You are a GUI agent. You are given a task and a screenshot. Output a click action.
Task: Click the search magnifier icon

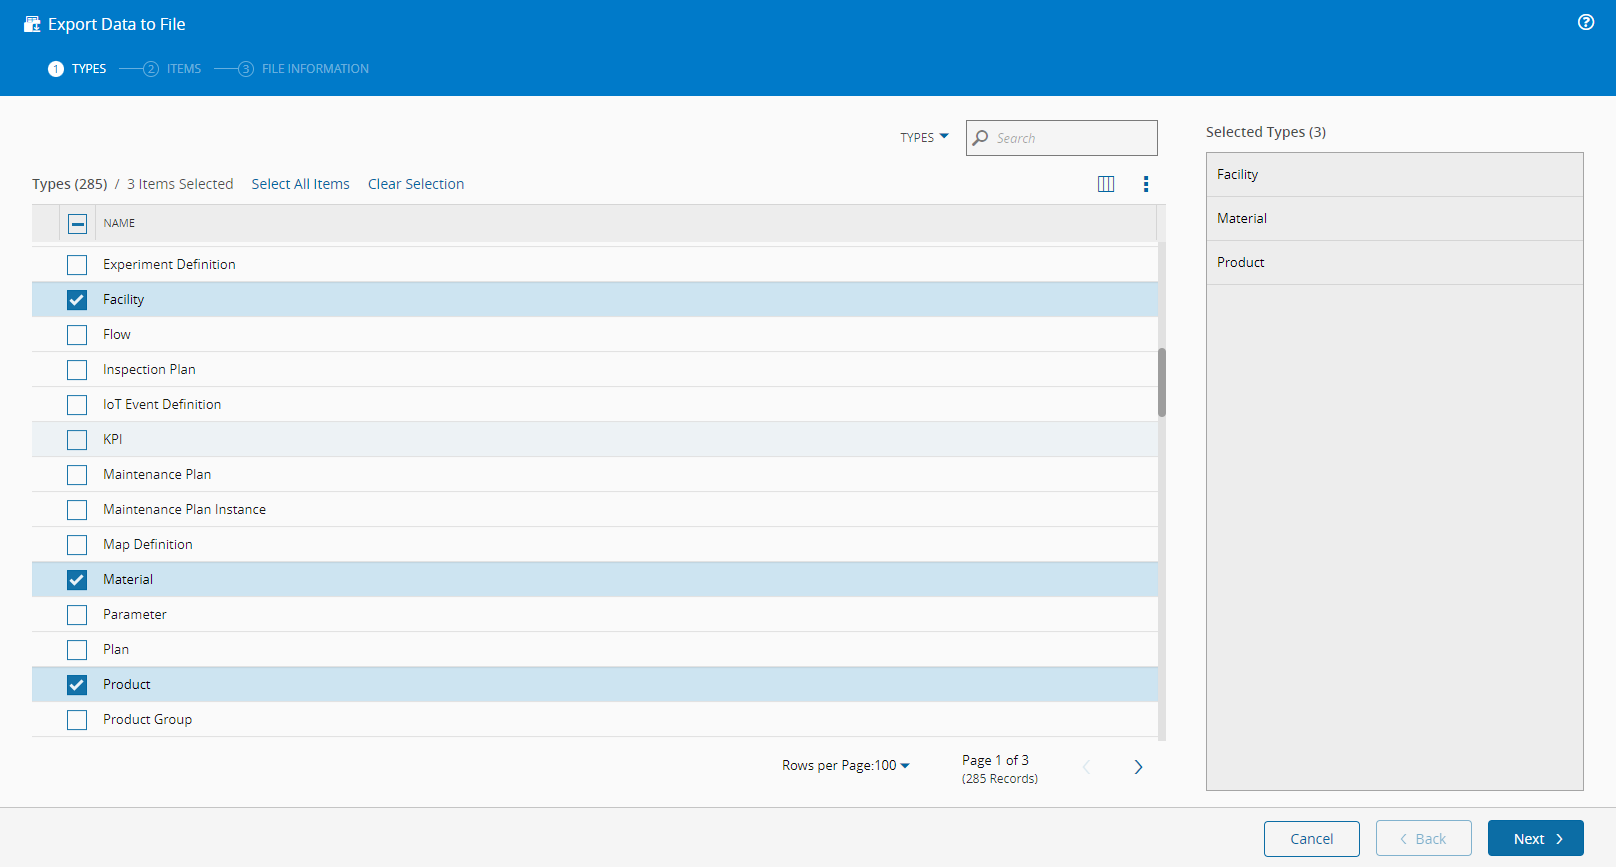pos(981,138)
